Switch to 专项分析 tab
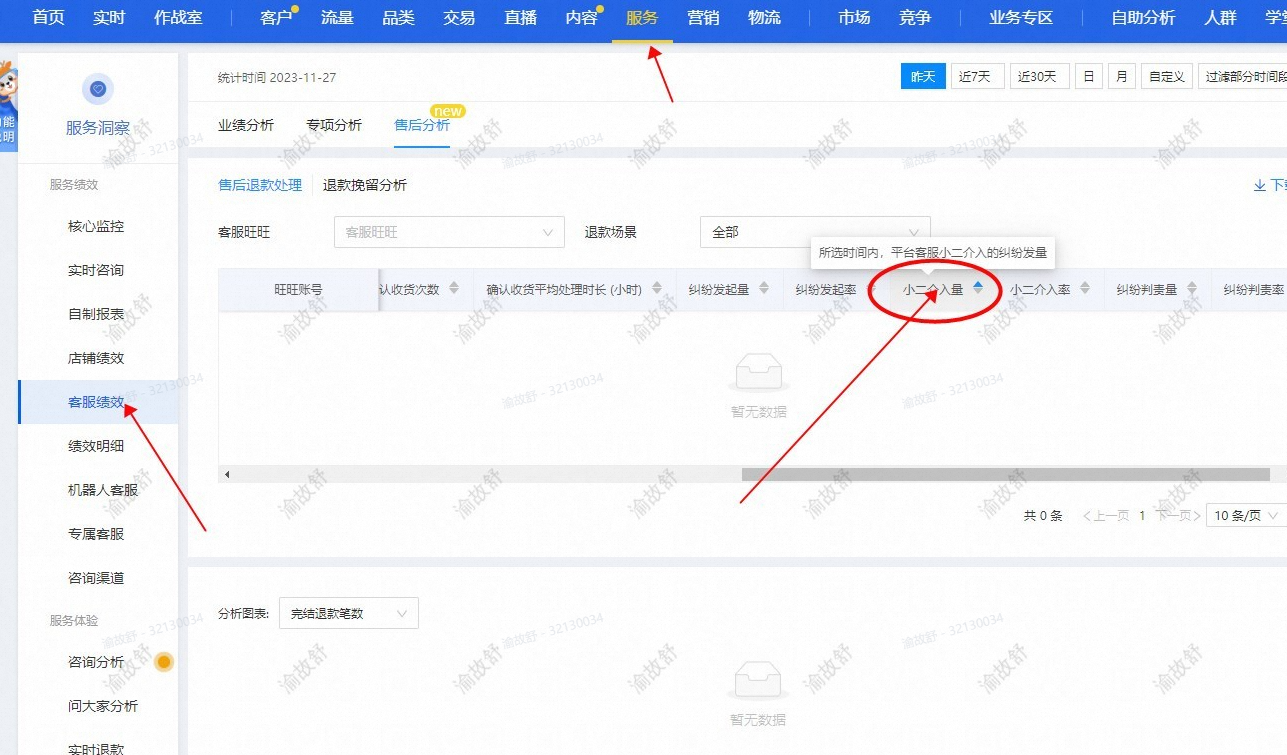1287x755 pixels. 334,125
